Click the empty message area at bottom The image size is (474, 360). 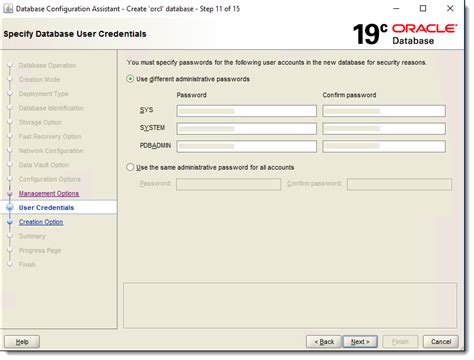coord(290,306)
